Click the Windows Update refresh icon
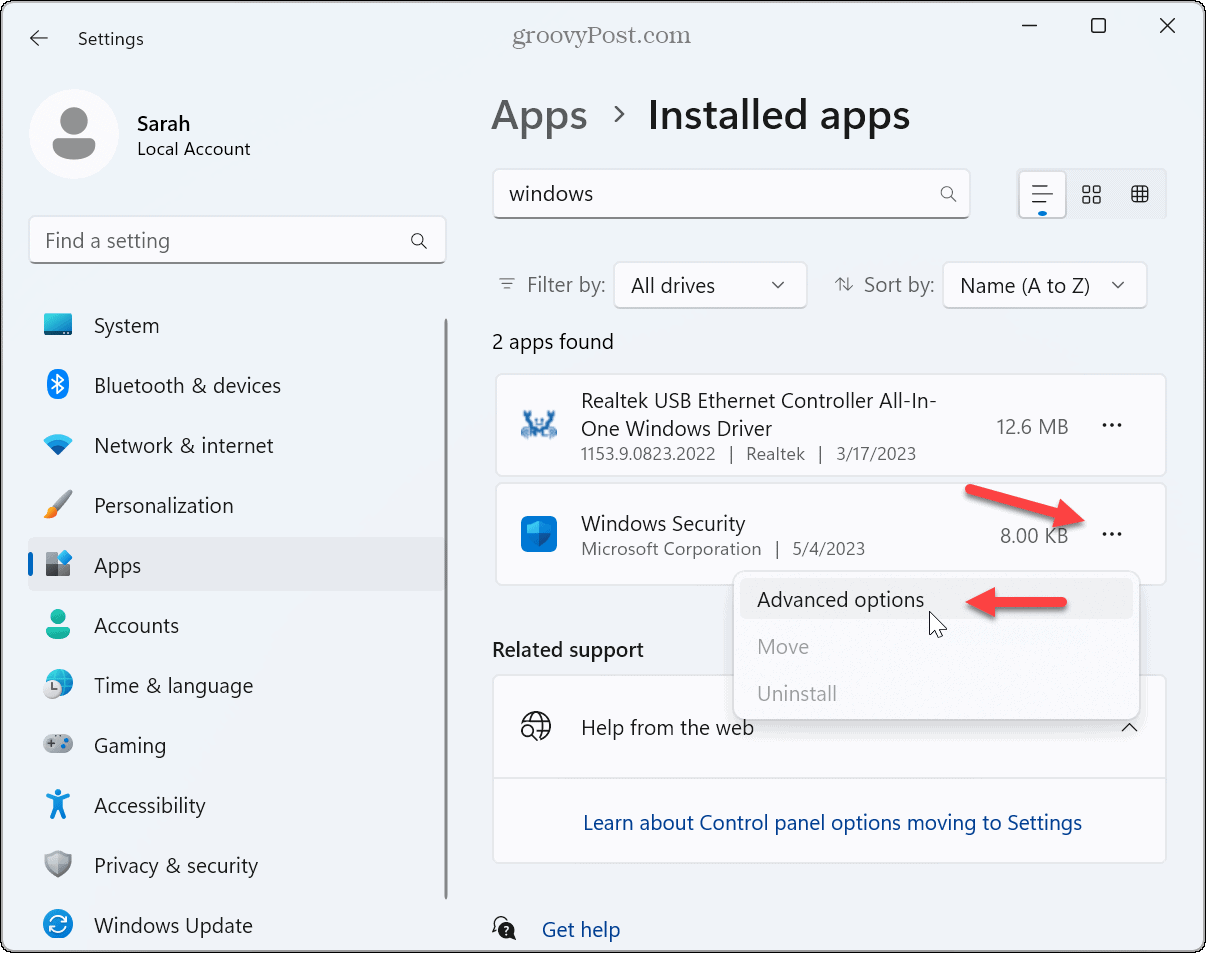Image resolution: width=1206 pixels, height=953 pixels. [58, 925]
